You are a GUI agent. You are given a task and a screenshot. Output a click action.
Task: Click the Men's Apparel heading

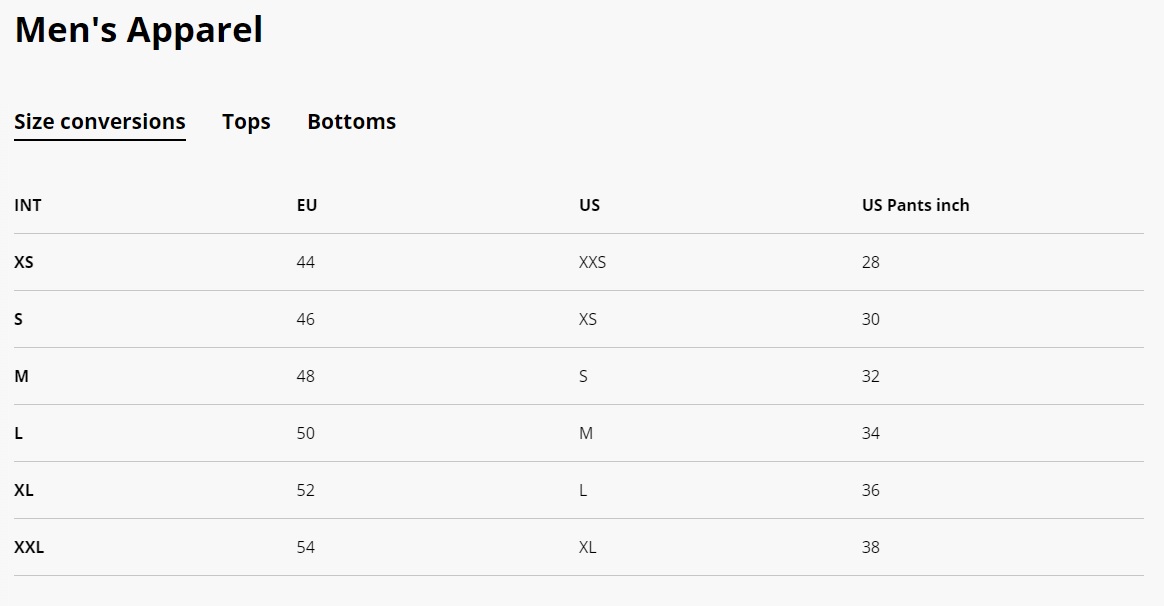point(139,30)
